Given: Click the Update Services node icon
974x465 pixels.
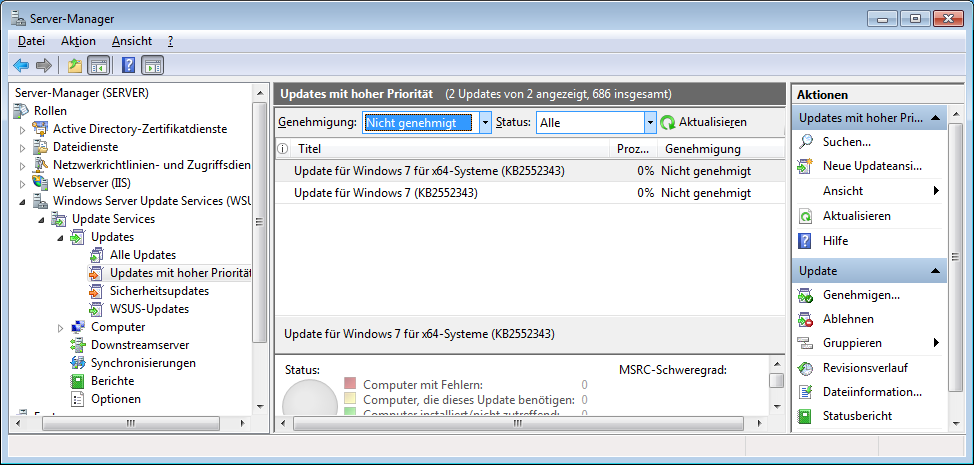Looking at the screenshot, I should [x=60, y=219].
